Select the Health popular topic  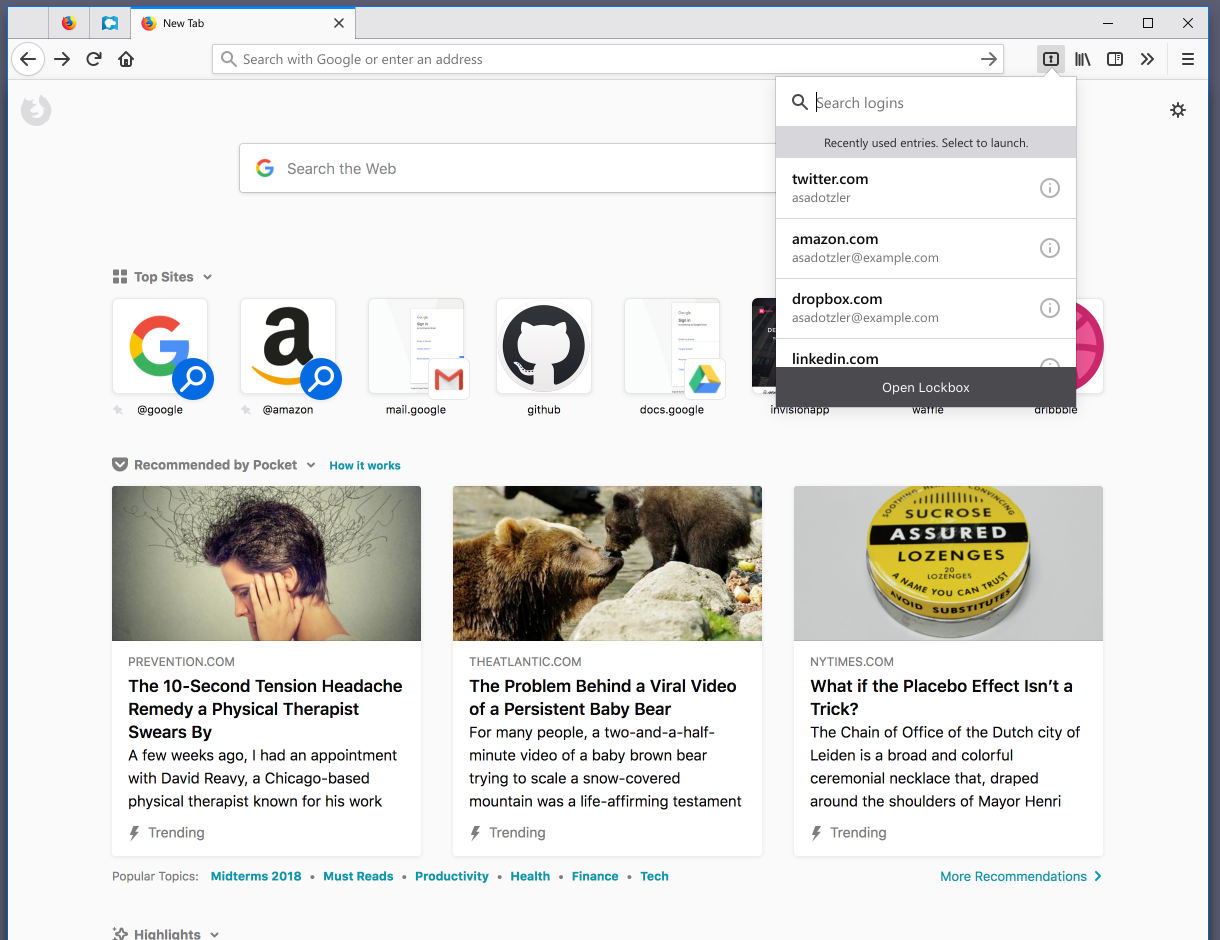[530, 876]
